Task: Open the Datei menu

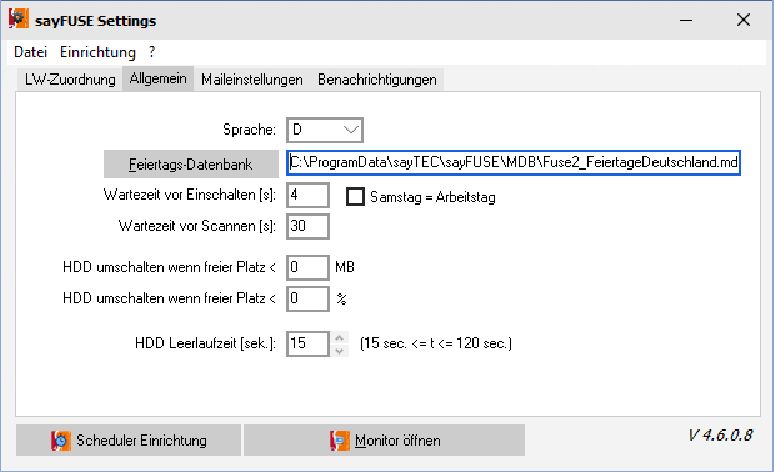Action: pyautogui.click(x=30, y=51)
